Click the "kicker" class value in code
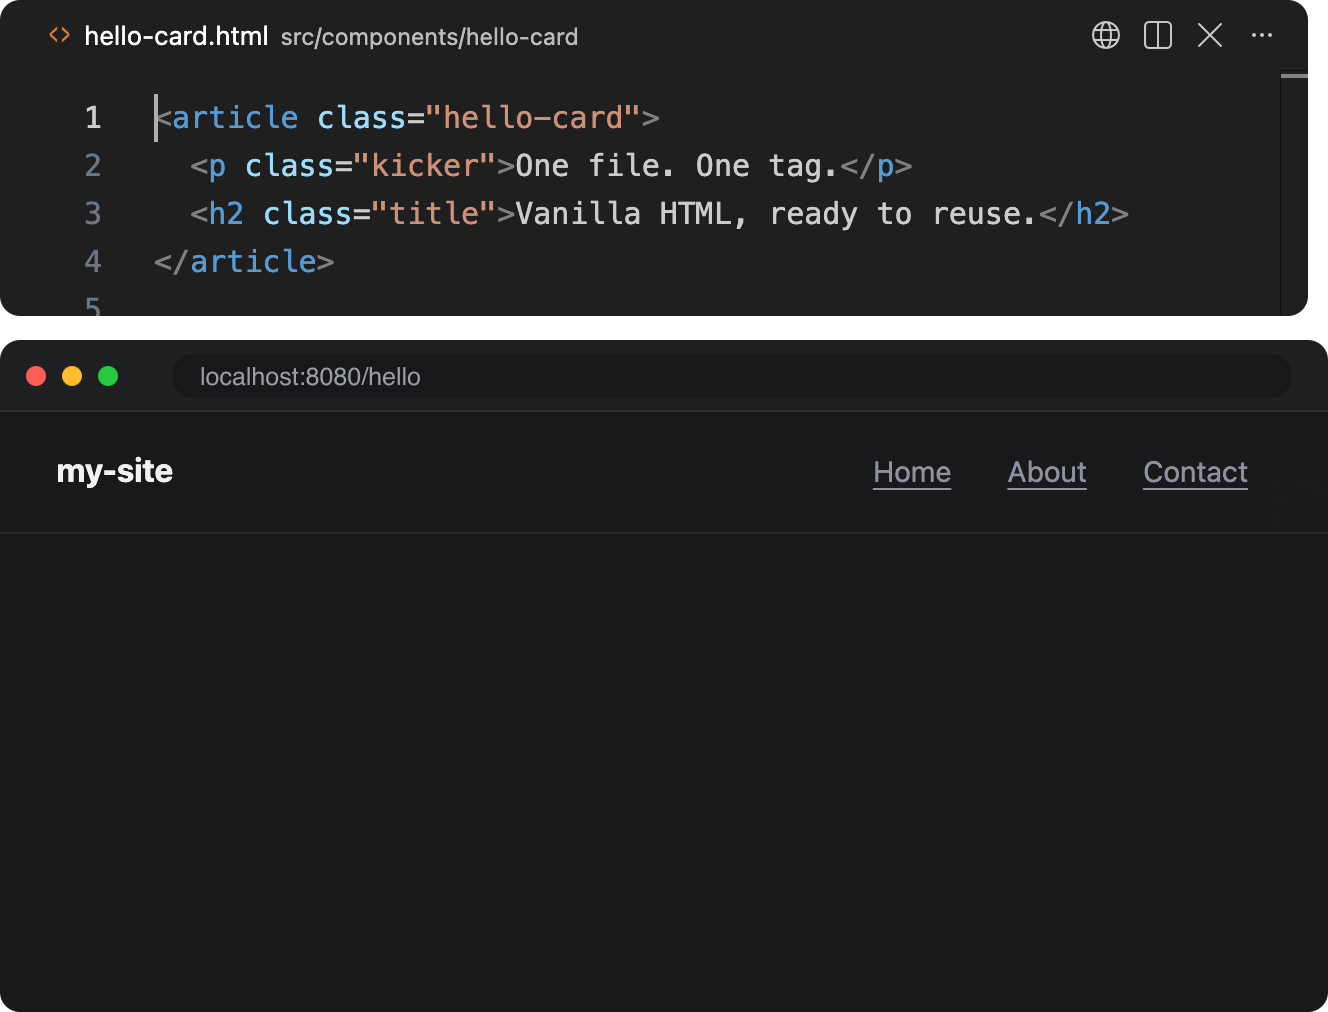The height and width of the screenshot is (1012, 1328). click(425, 165)
